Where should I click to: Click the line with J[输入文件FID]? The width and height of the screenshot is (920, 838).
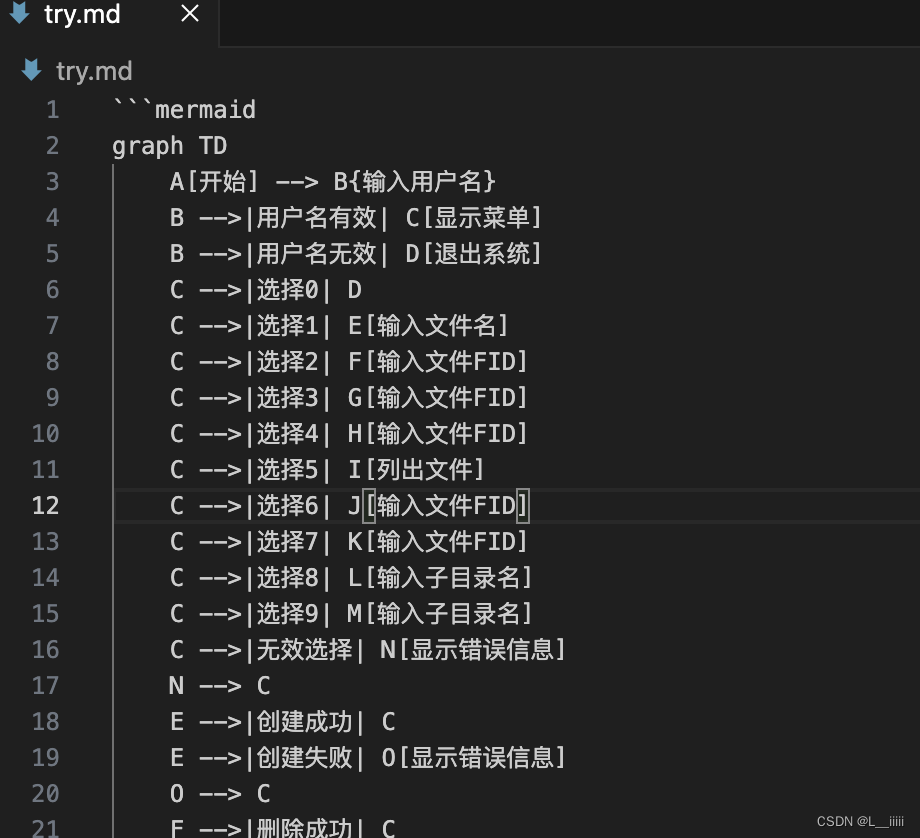pyautogui.click(x=349, y=505)
